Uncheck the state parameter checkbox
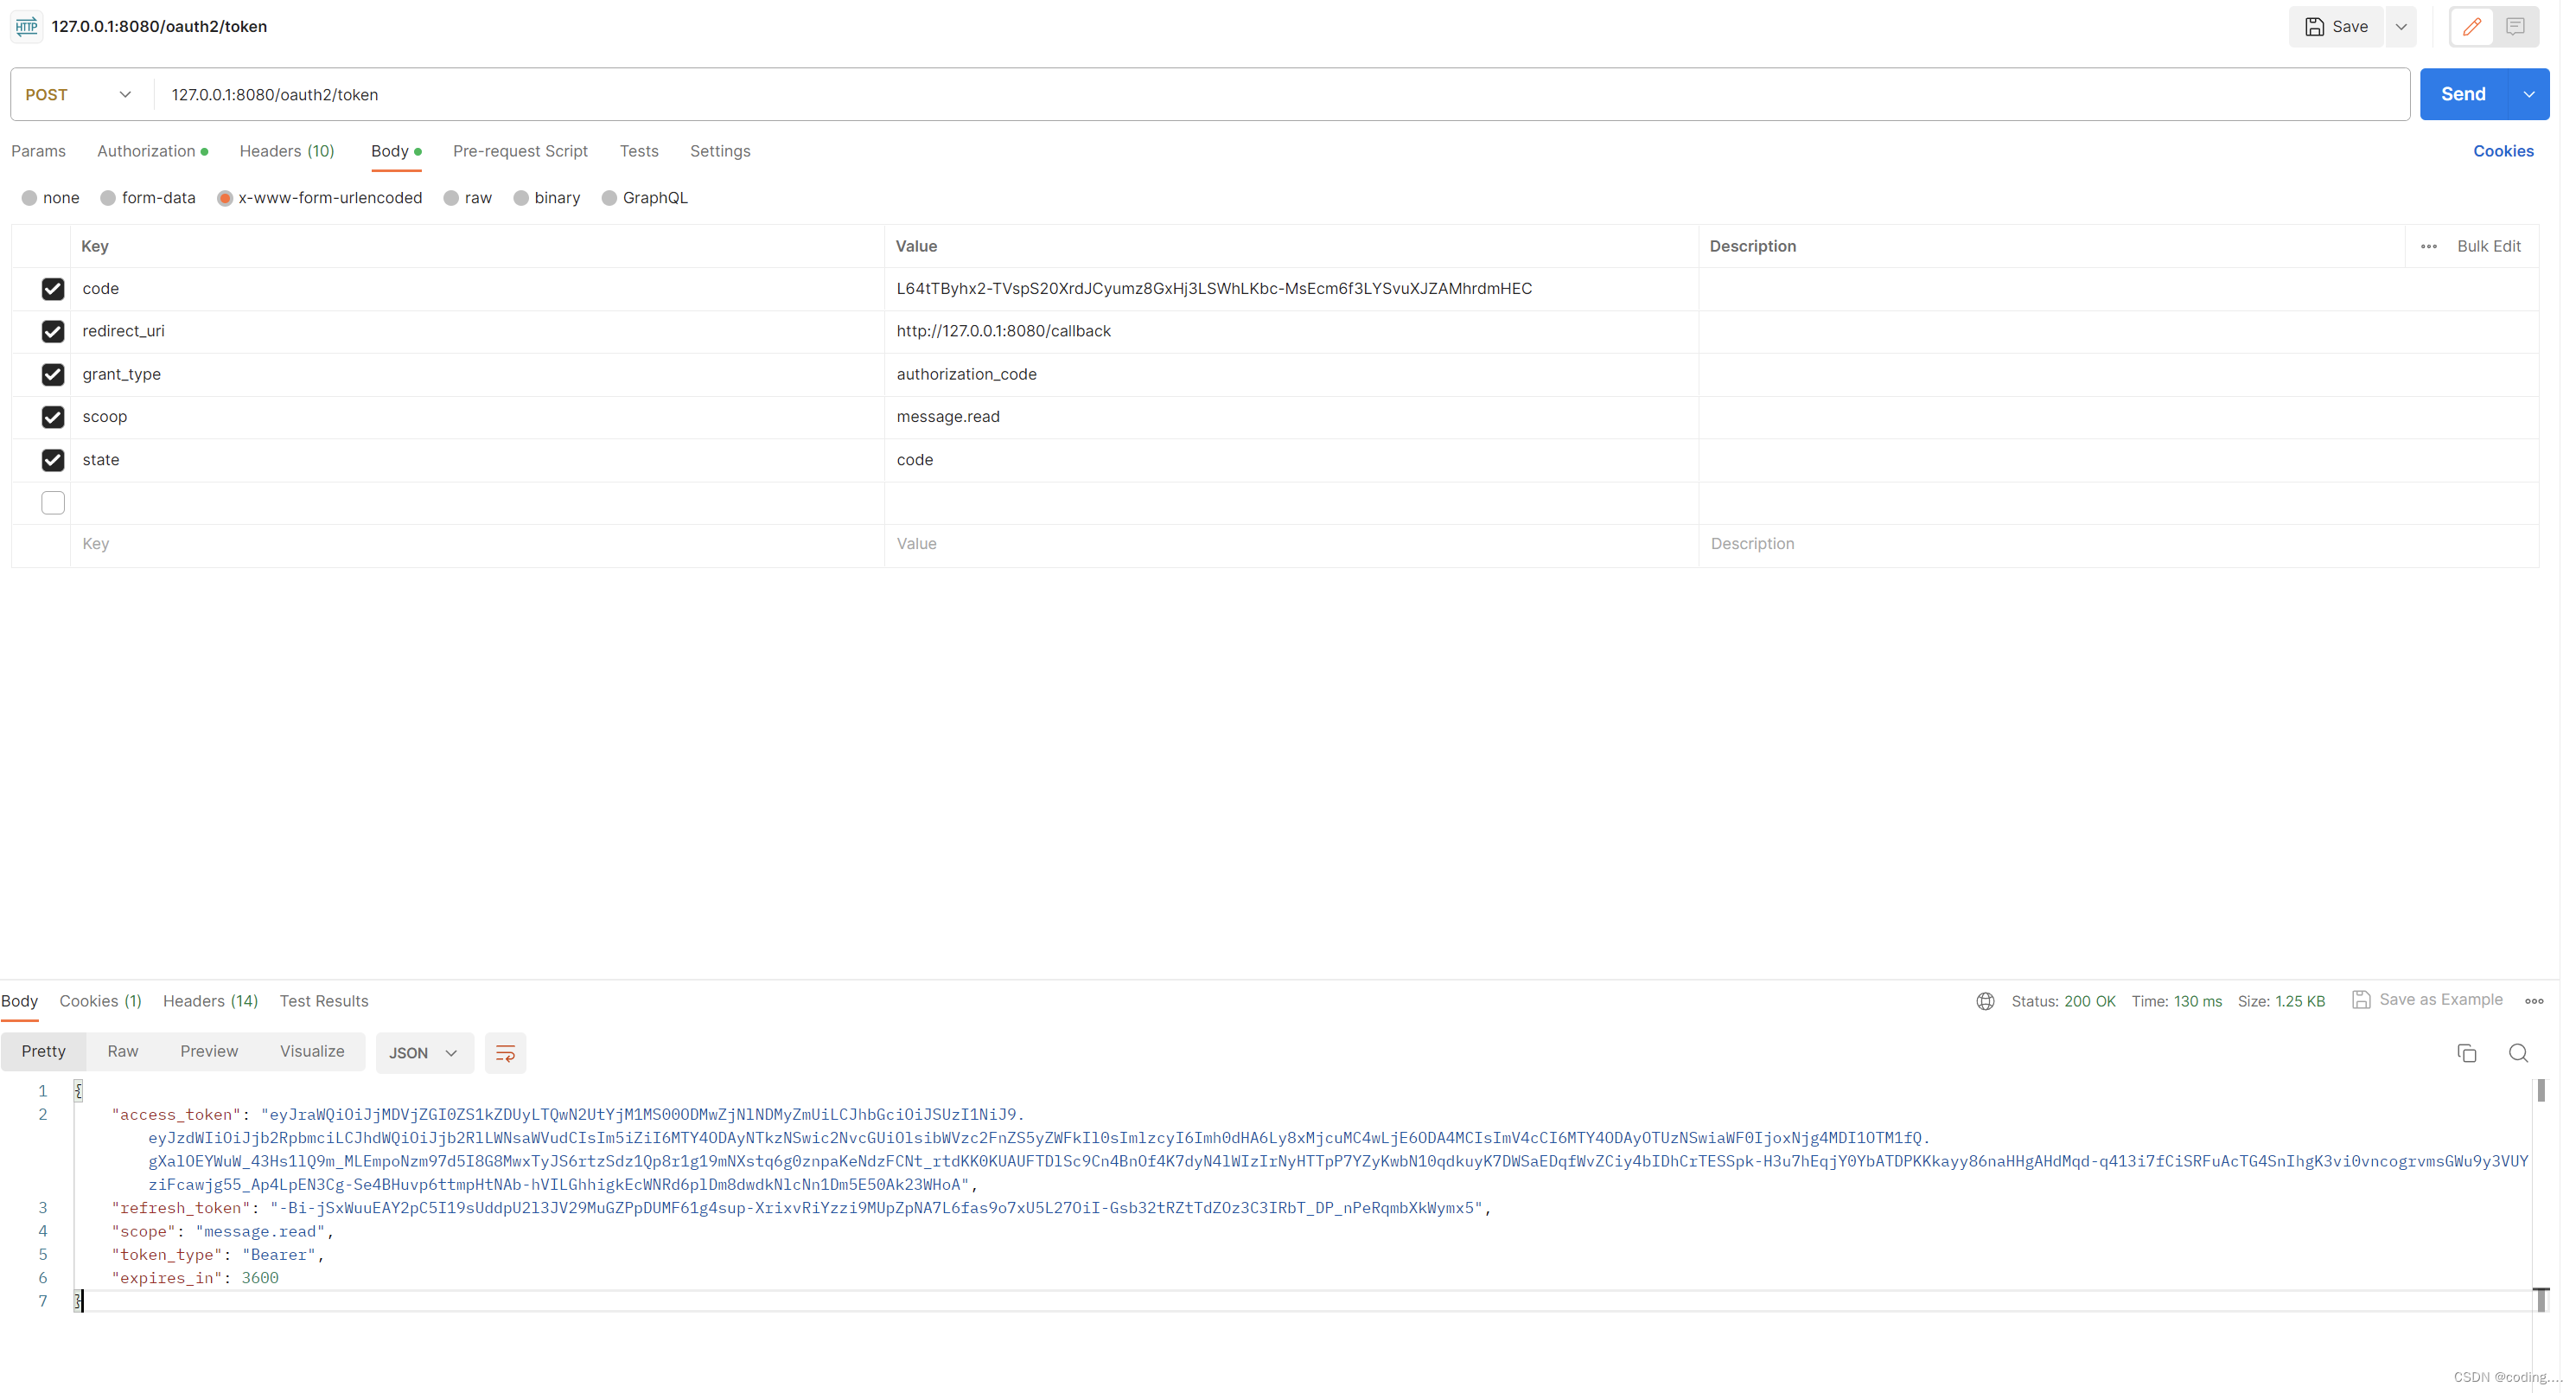Viewport: 2576px width, 1393px height. tap(53, 460)
